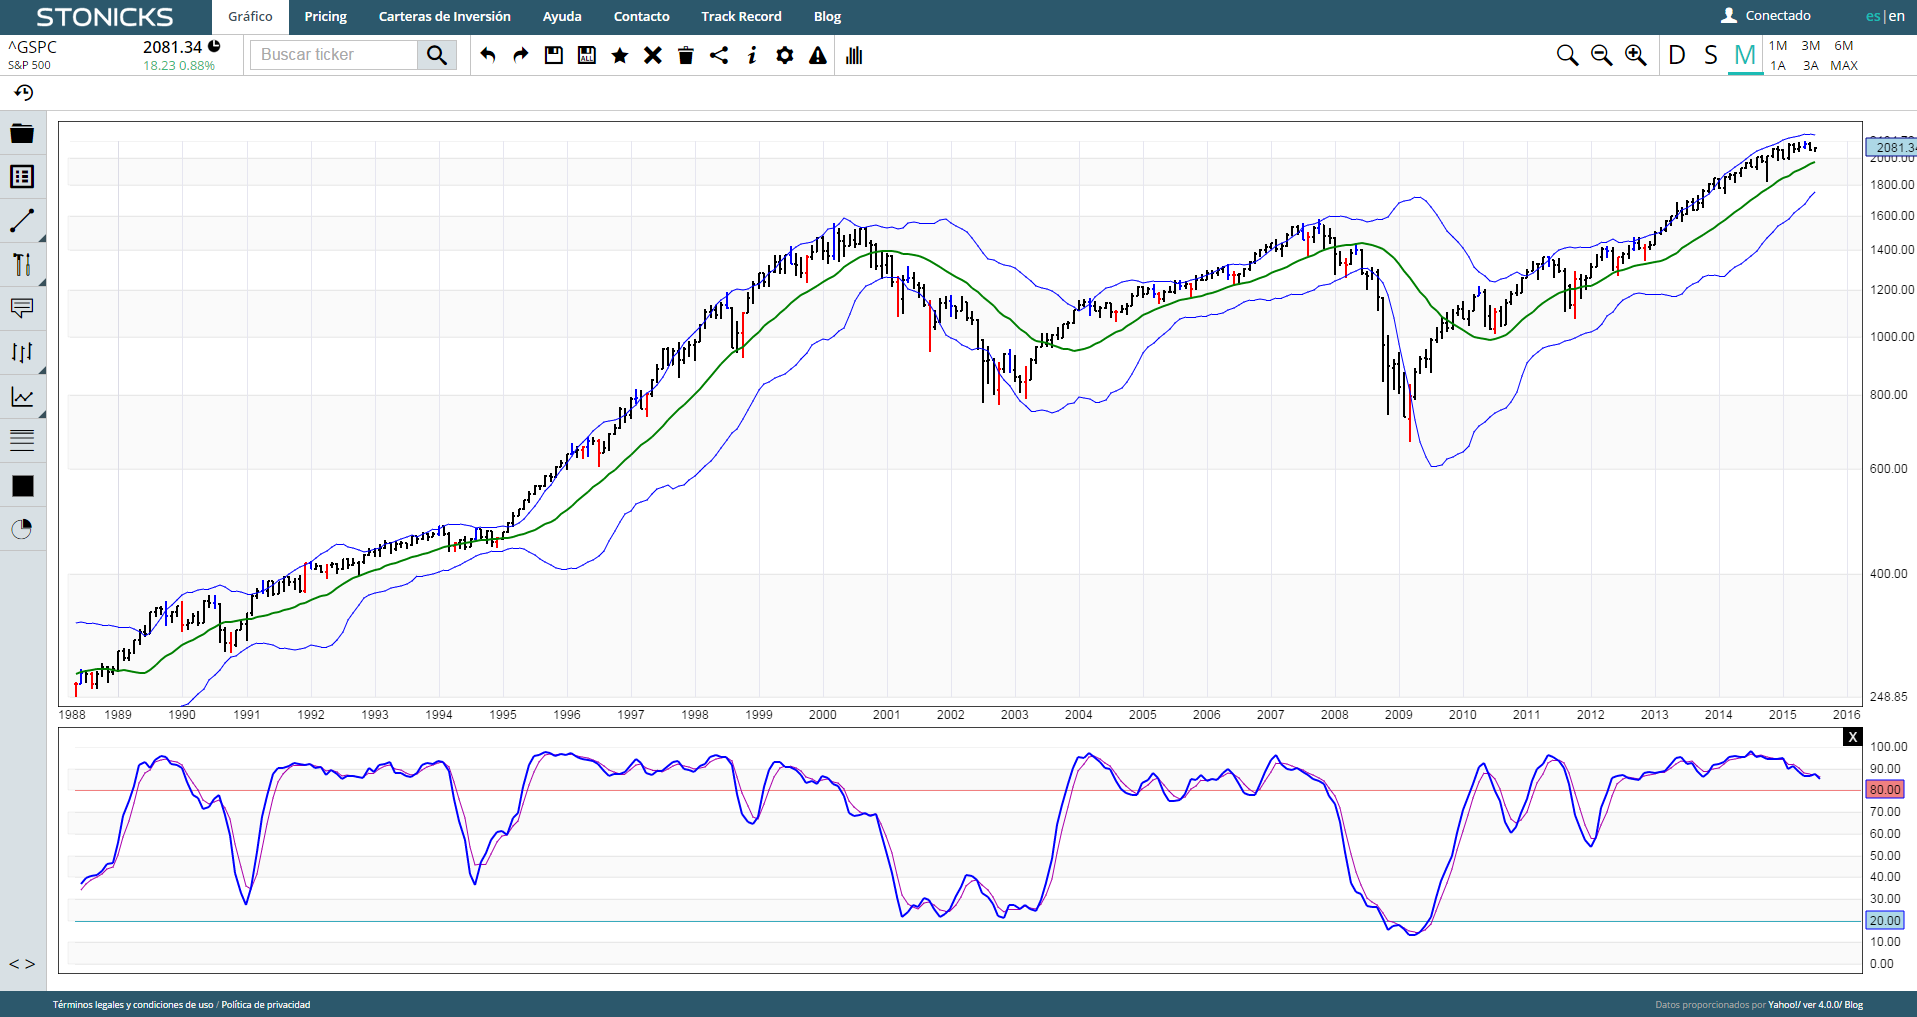Share the chart via share icon
Screen dimensions: 1917x1017
click(x=719, y=55)
